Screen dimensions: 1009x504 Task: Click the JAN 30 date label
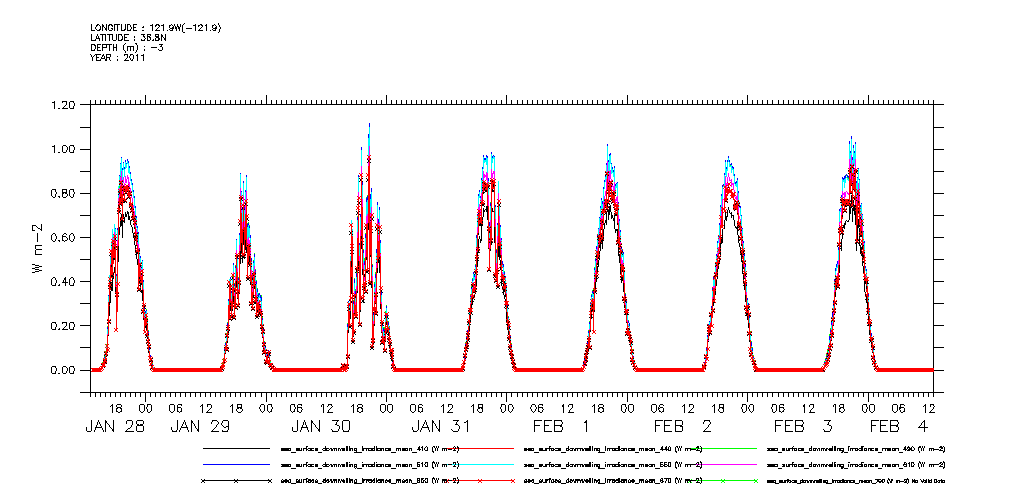(x=320, y=426)
